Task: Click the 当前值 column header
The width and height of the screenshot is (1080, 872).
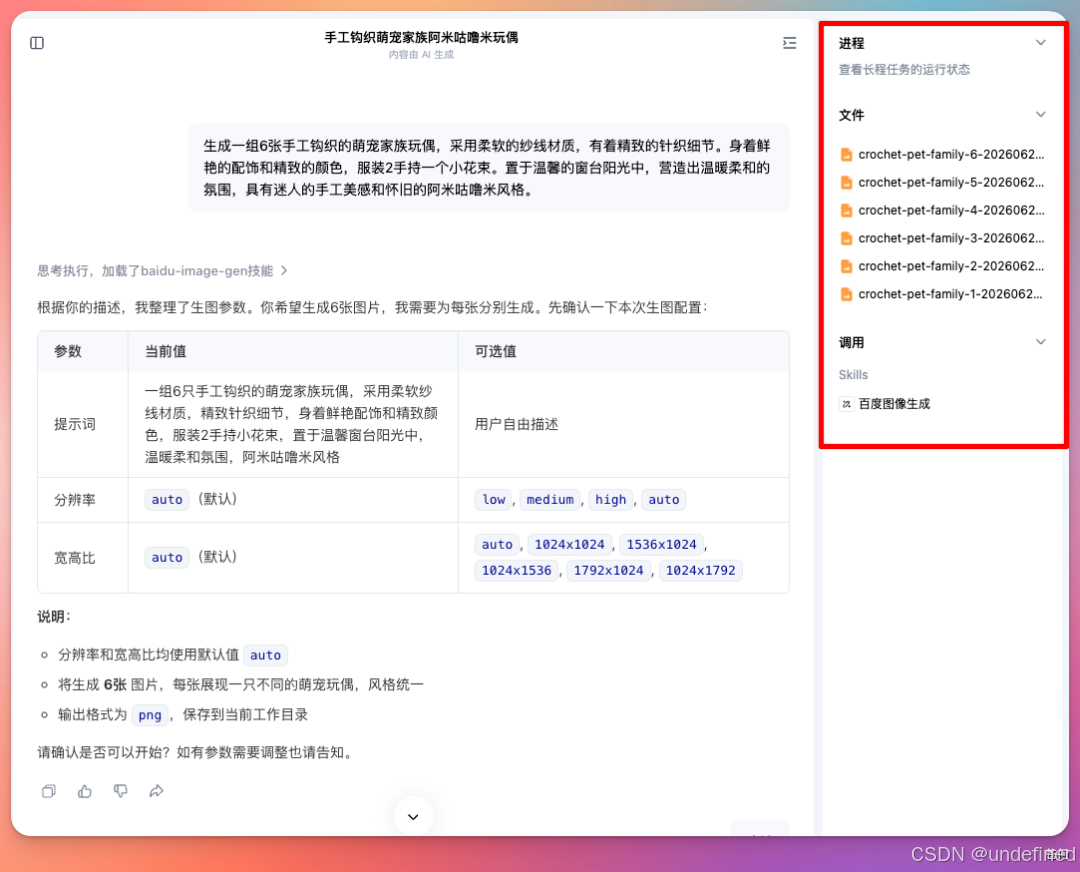Action: [x=165, y=351]
